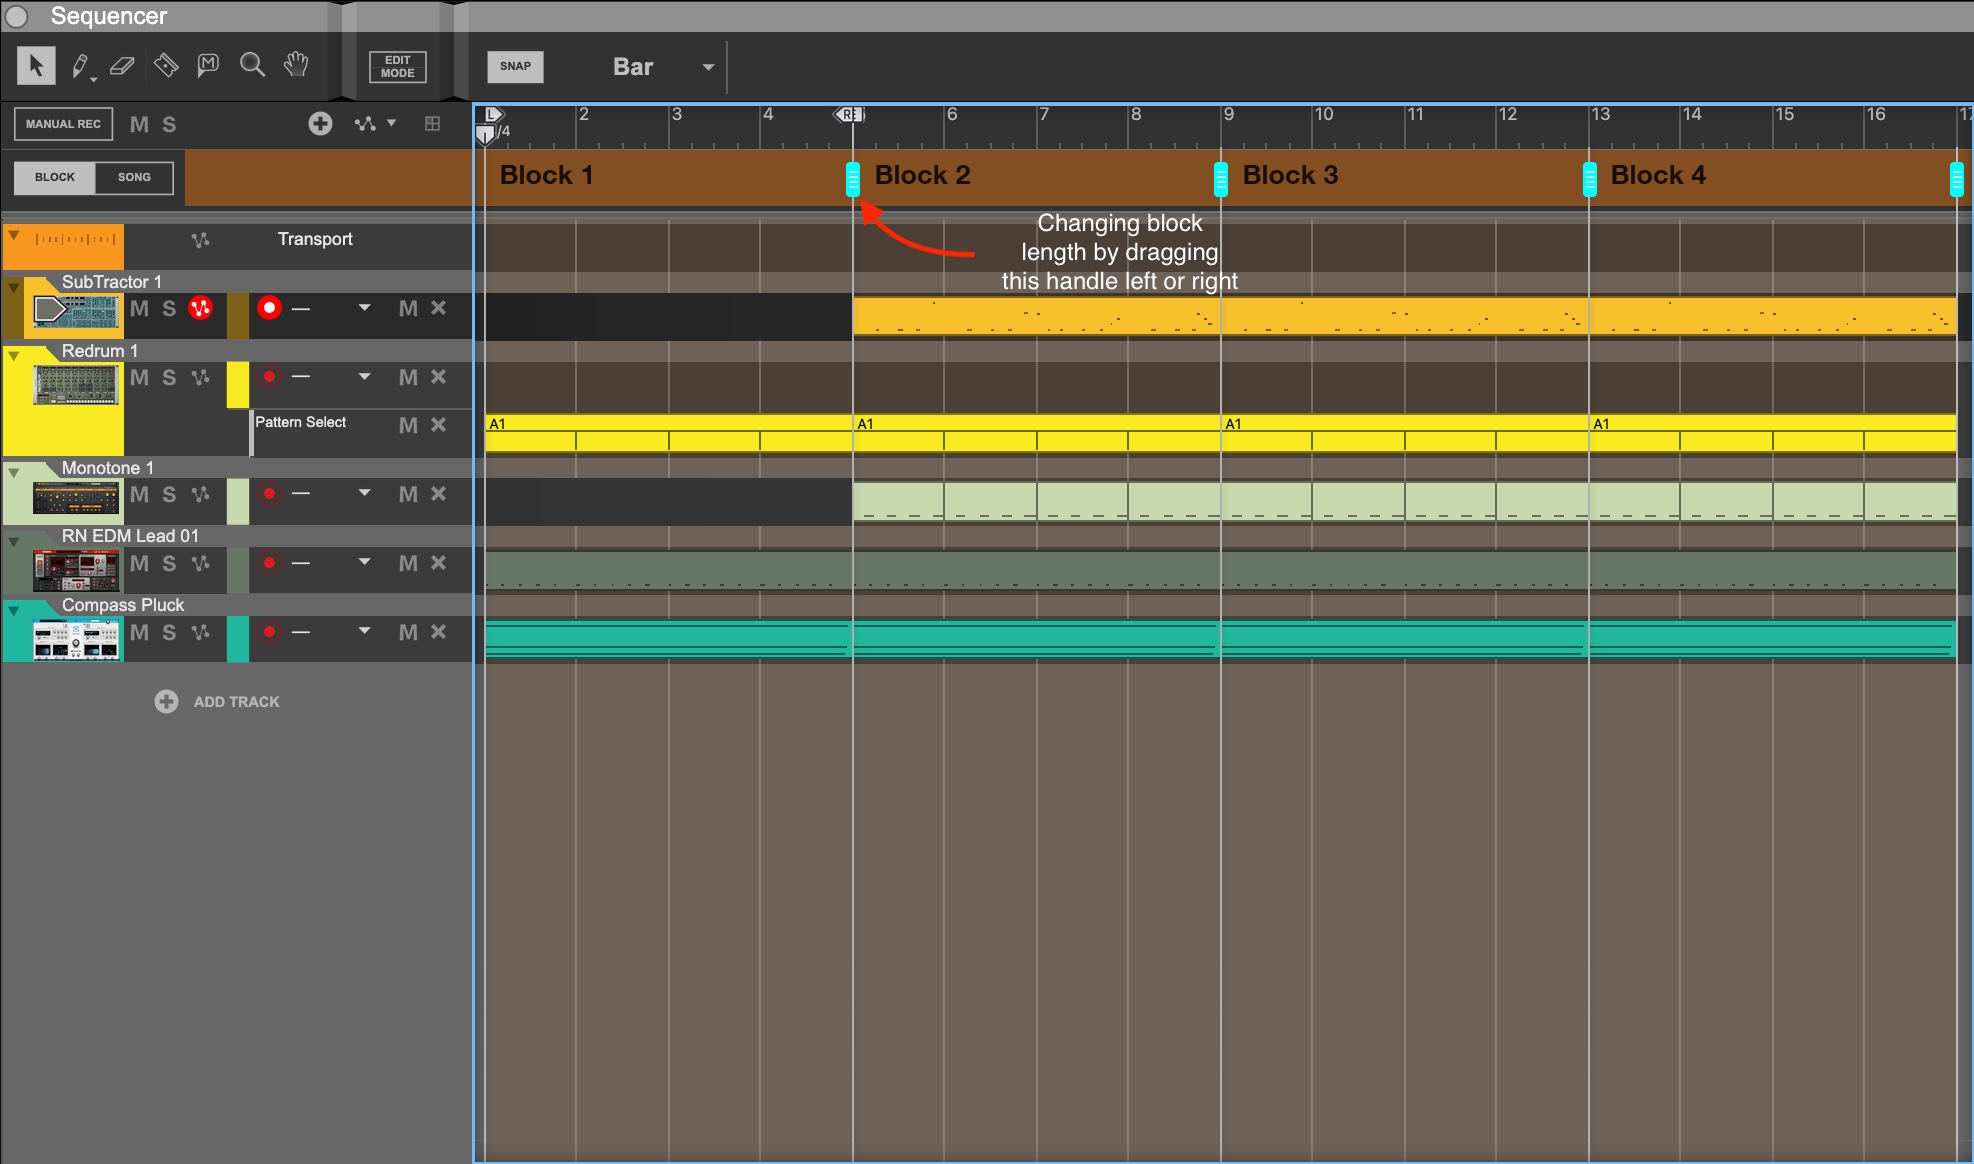The height and width of the screenshot is (1164, 1974).
Task: Toggle record enable on SubTractor 1 lane
Action: click(x=269, y=308)
